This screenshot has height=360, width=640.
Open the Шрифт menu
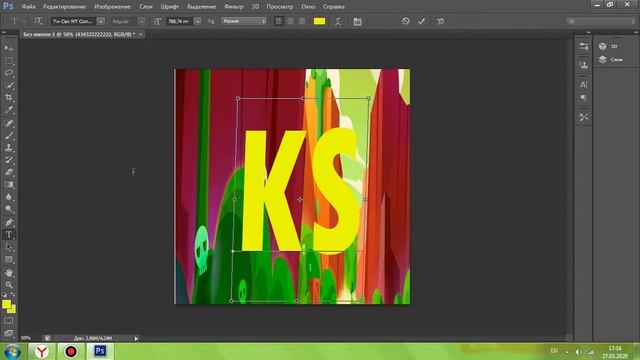point(170,7)
